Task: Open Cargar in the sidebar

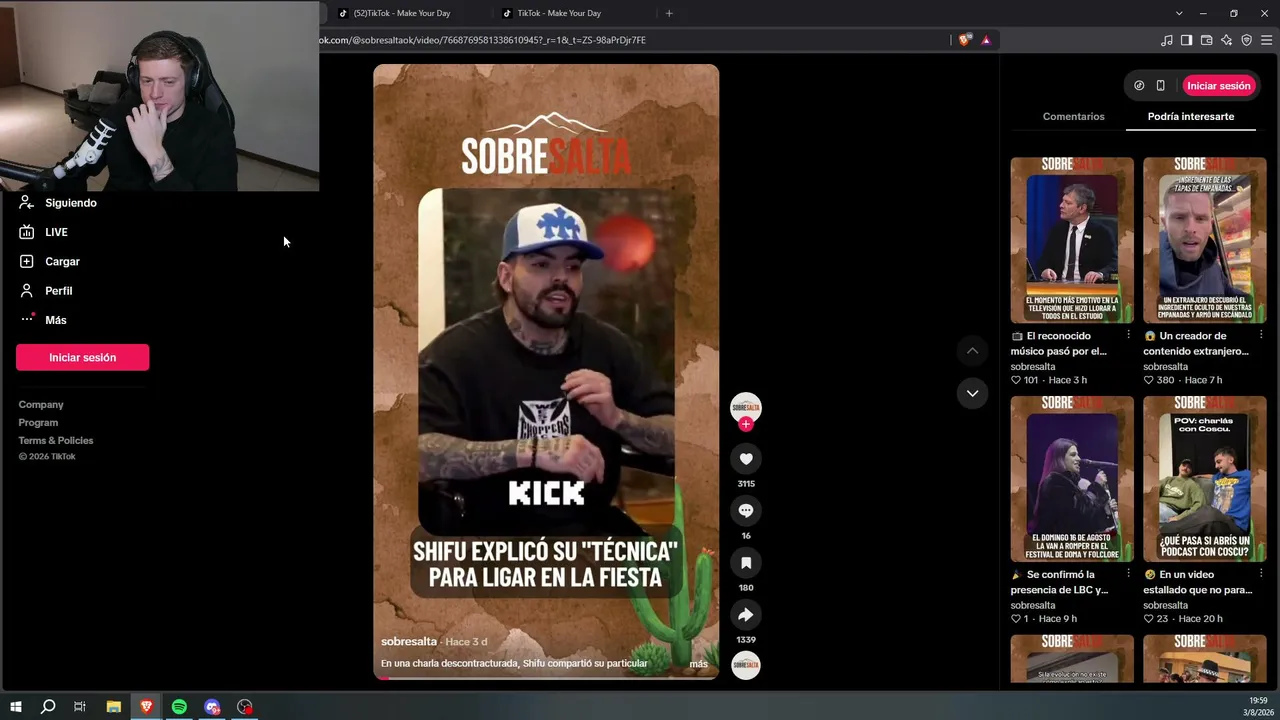Action: (x=62, y=261)
